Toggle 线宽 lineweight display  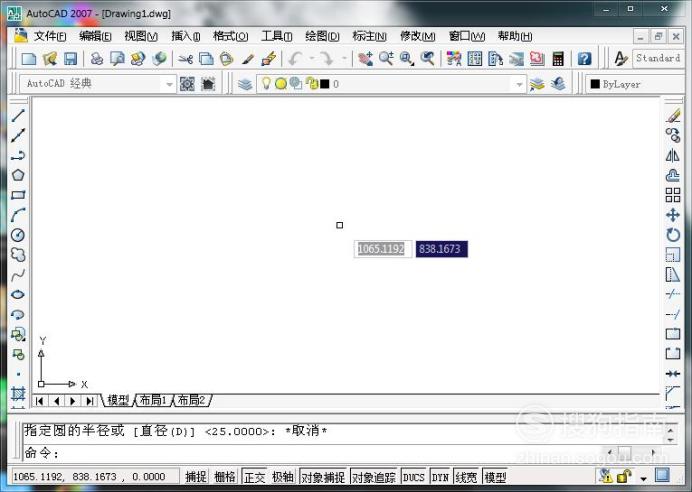click(x=466, y=477)
